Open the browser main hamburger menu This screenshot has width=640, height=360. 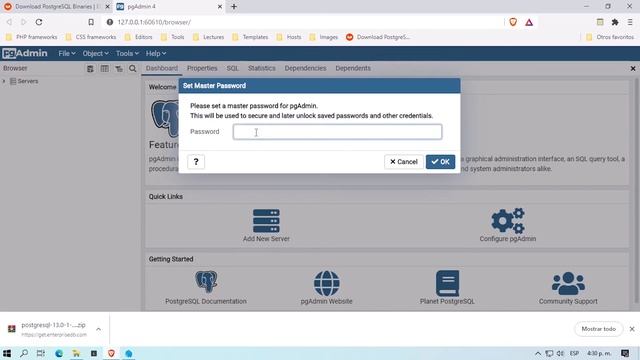(630, 22)
